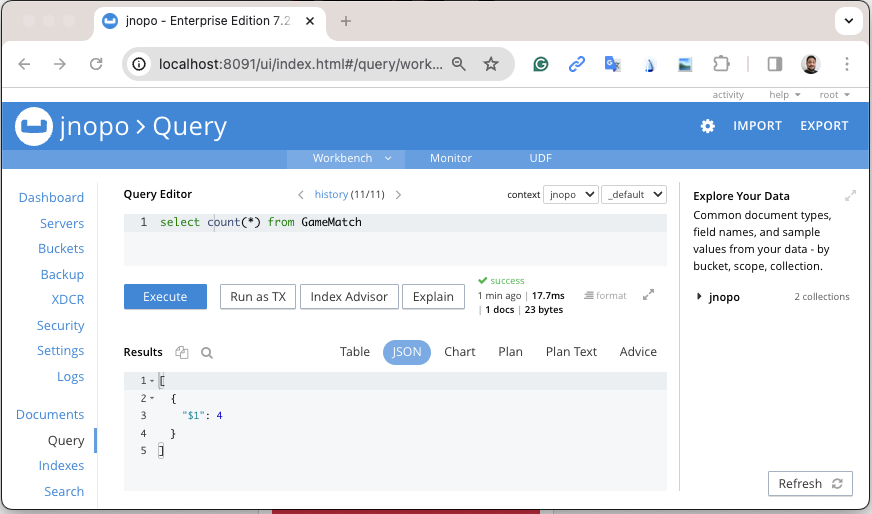Click Run as TX button

tap(258, 296)
